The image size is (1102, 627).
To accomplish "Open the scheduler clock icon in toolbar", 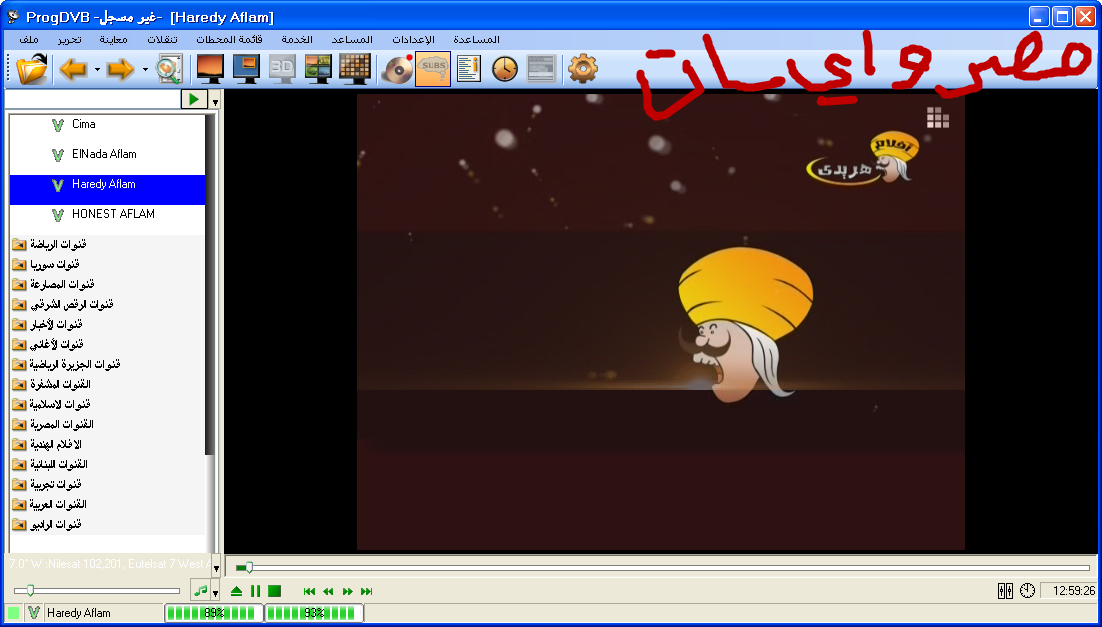I will (505, 69).
